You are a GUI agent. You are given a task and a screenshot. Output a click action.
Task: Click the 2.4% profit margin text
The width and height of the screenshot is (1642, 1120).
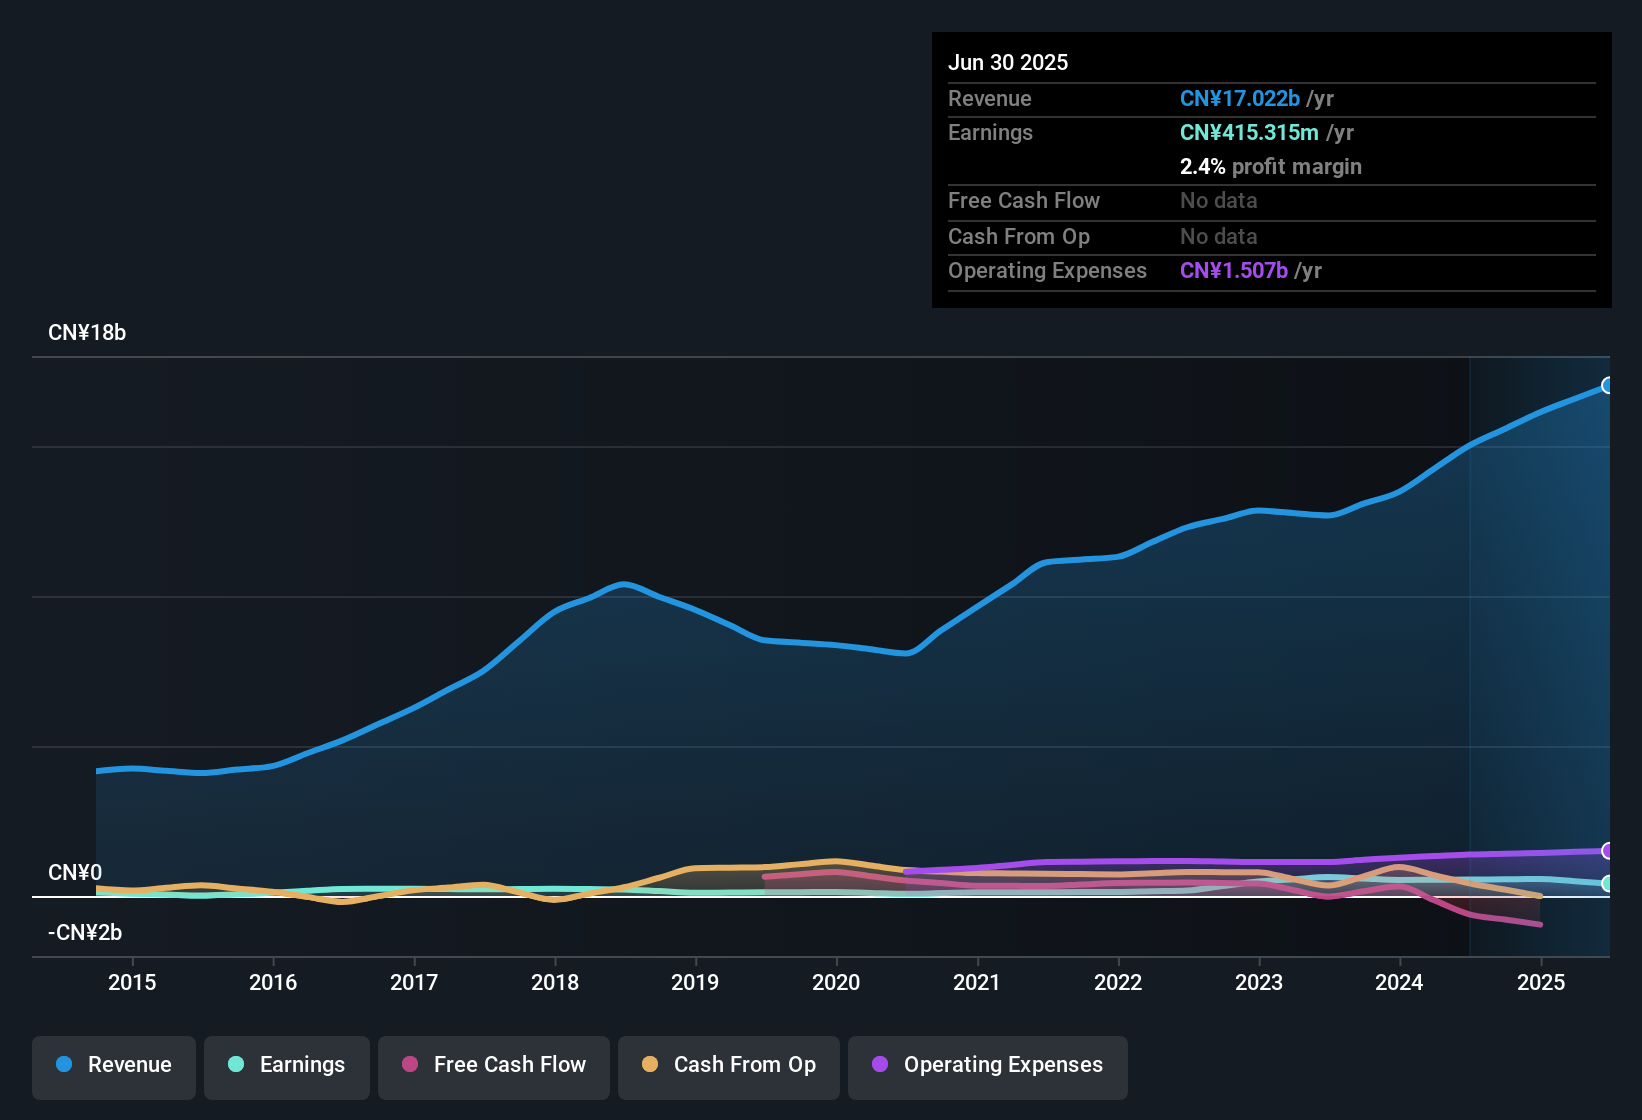[1270, 167]
